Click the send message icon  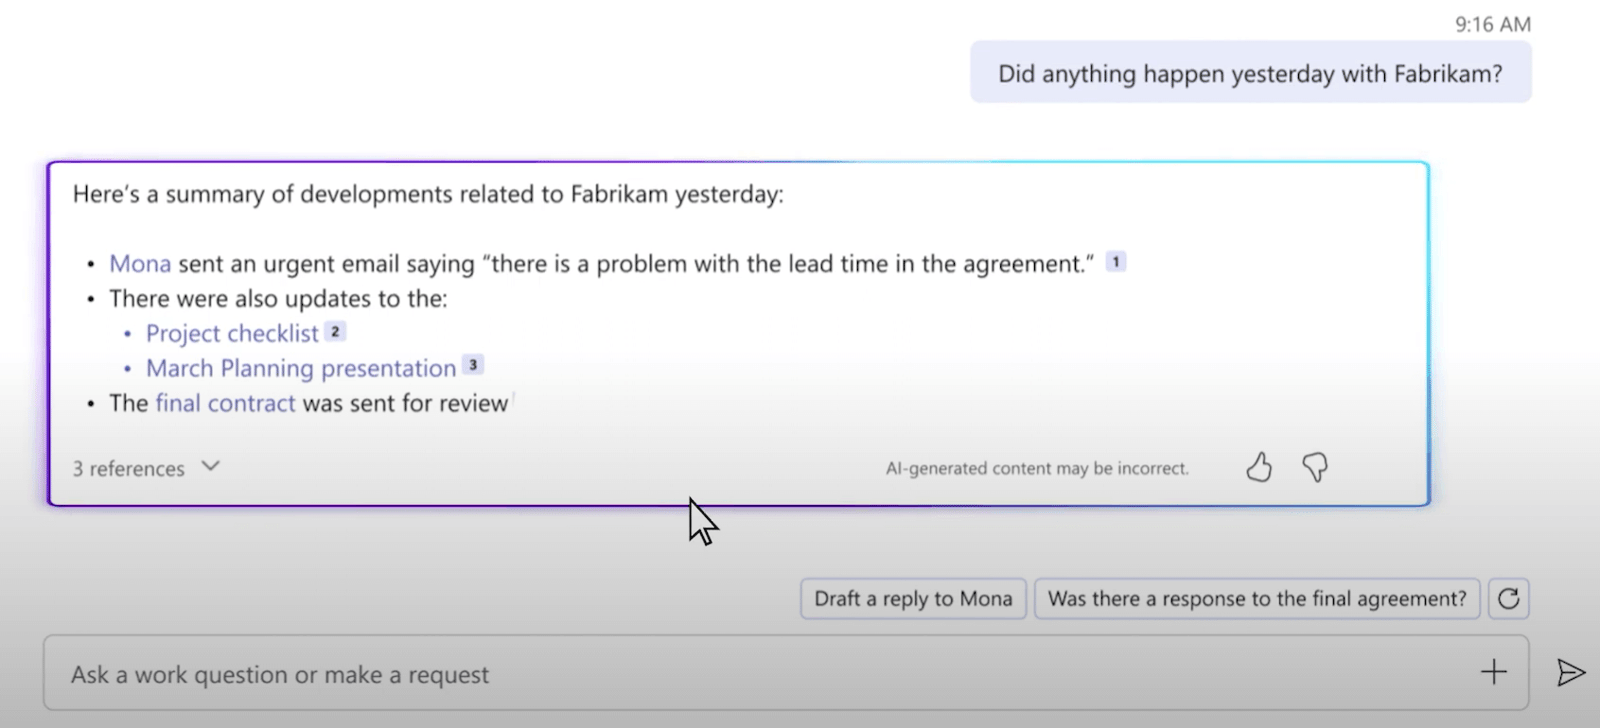[1571, 672]
